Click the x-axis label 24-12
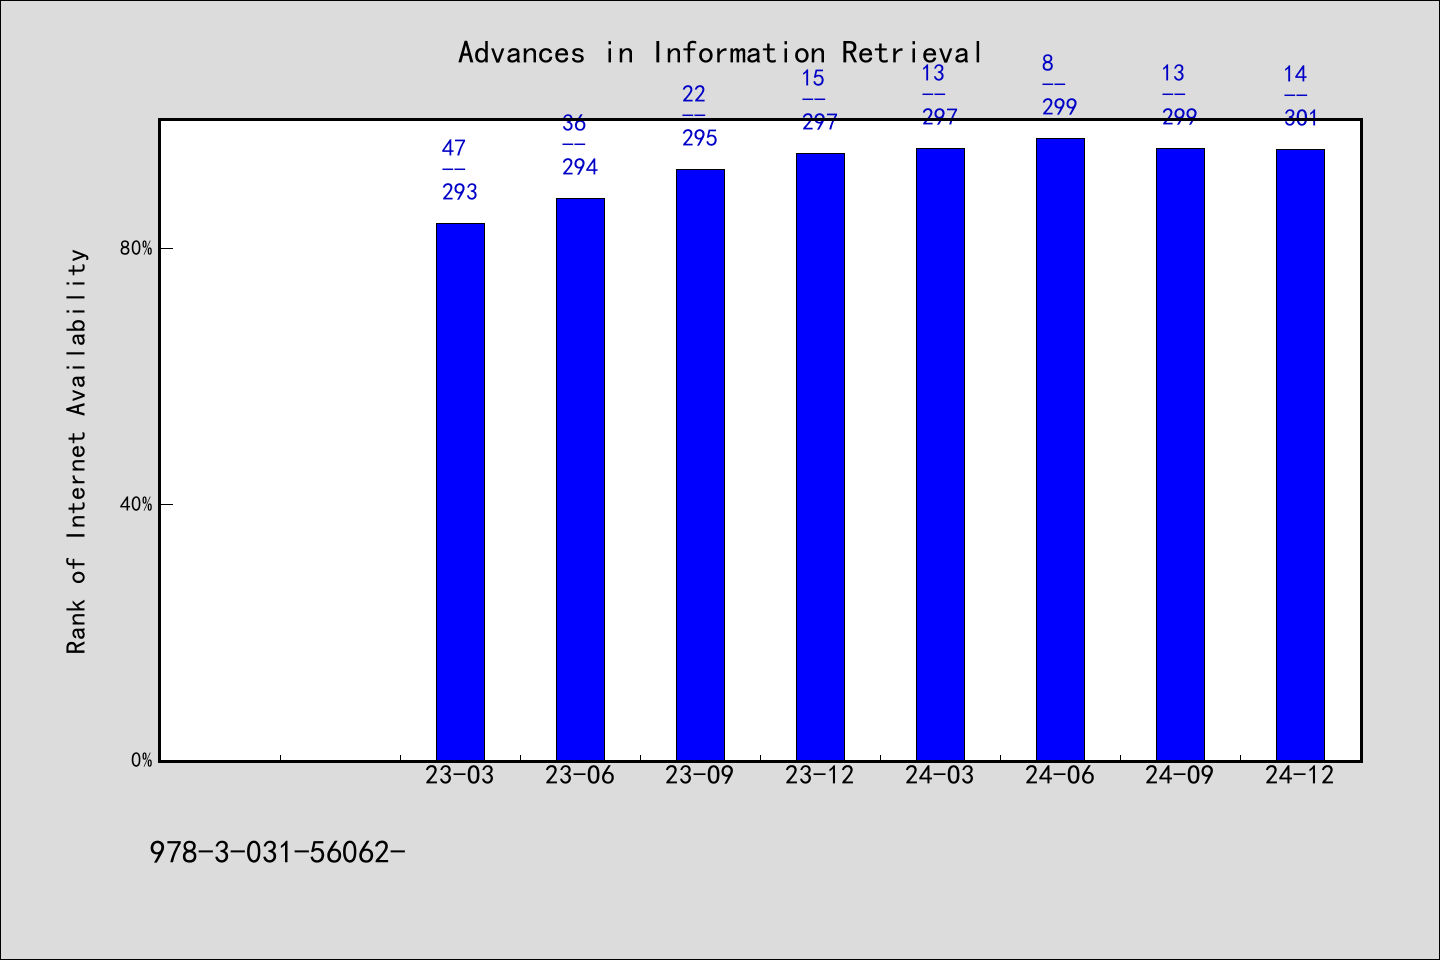 click(x=1300, y=775)
